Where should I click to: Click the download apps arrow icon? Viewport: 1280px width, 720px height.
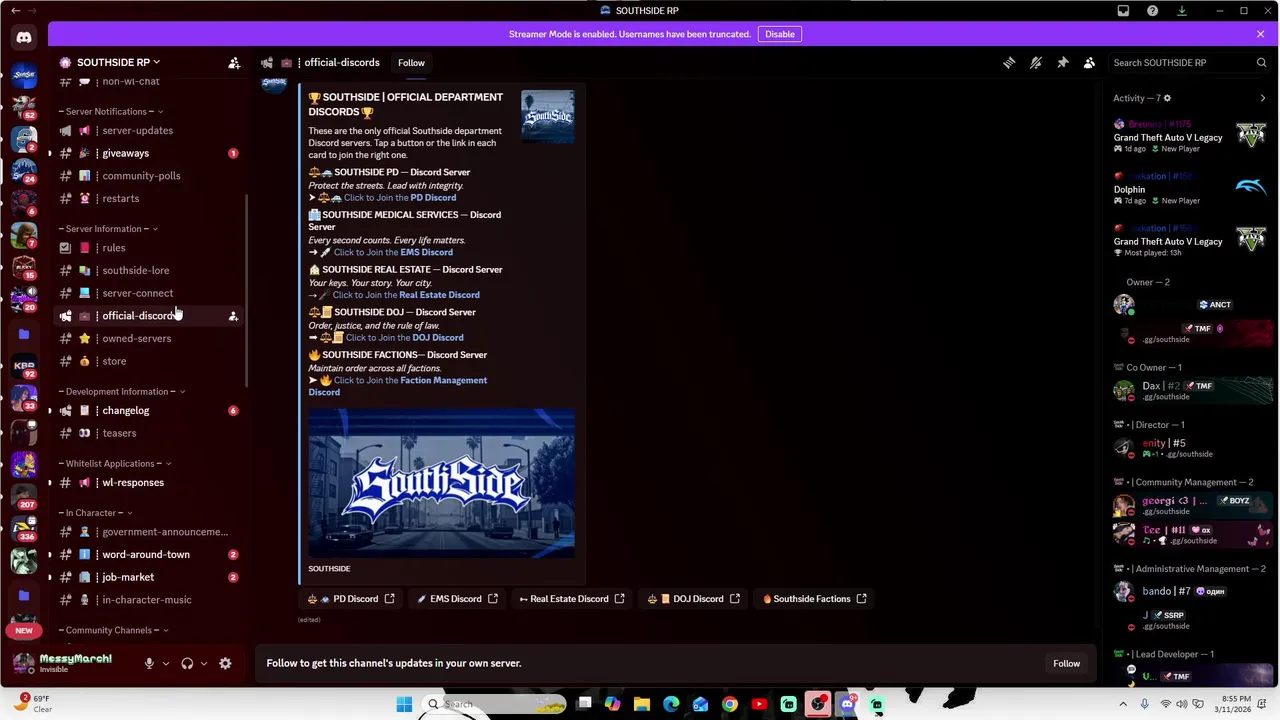point(1181,11)
